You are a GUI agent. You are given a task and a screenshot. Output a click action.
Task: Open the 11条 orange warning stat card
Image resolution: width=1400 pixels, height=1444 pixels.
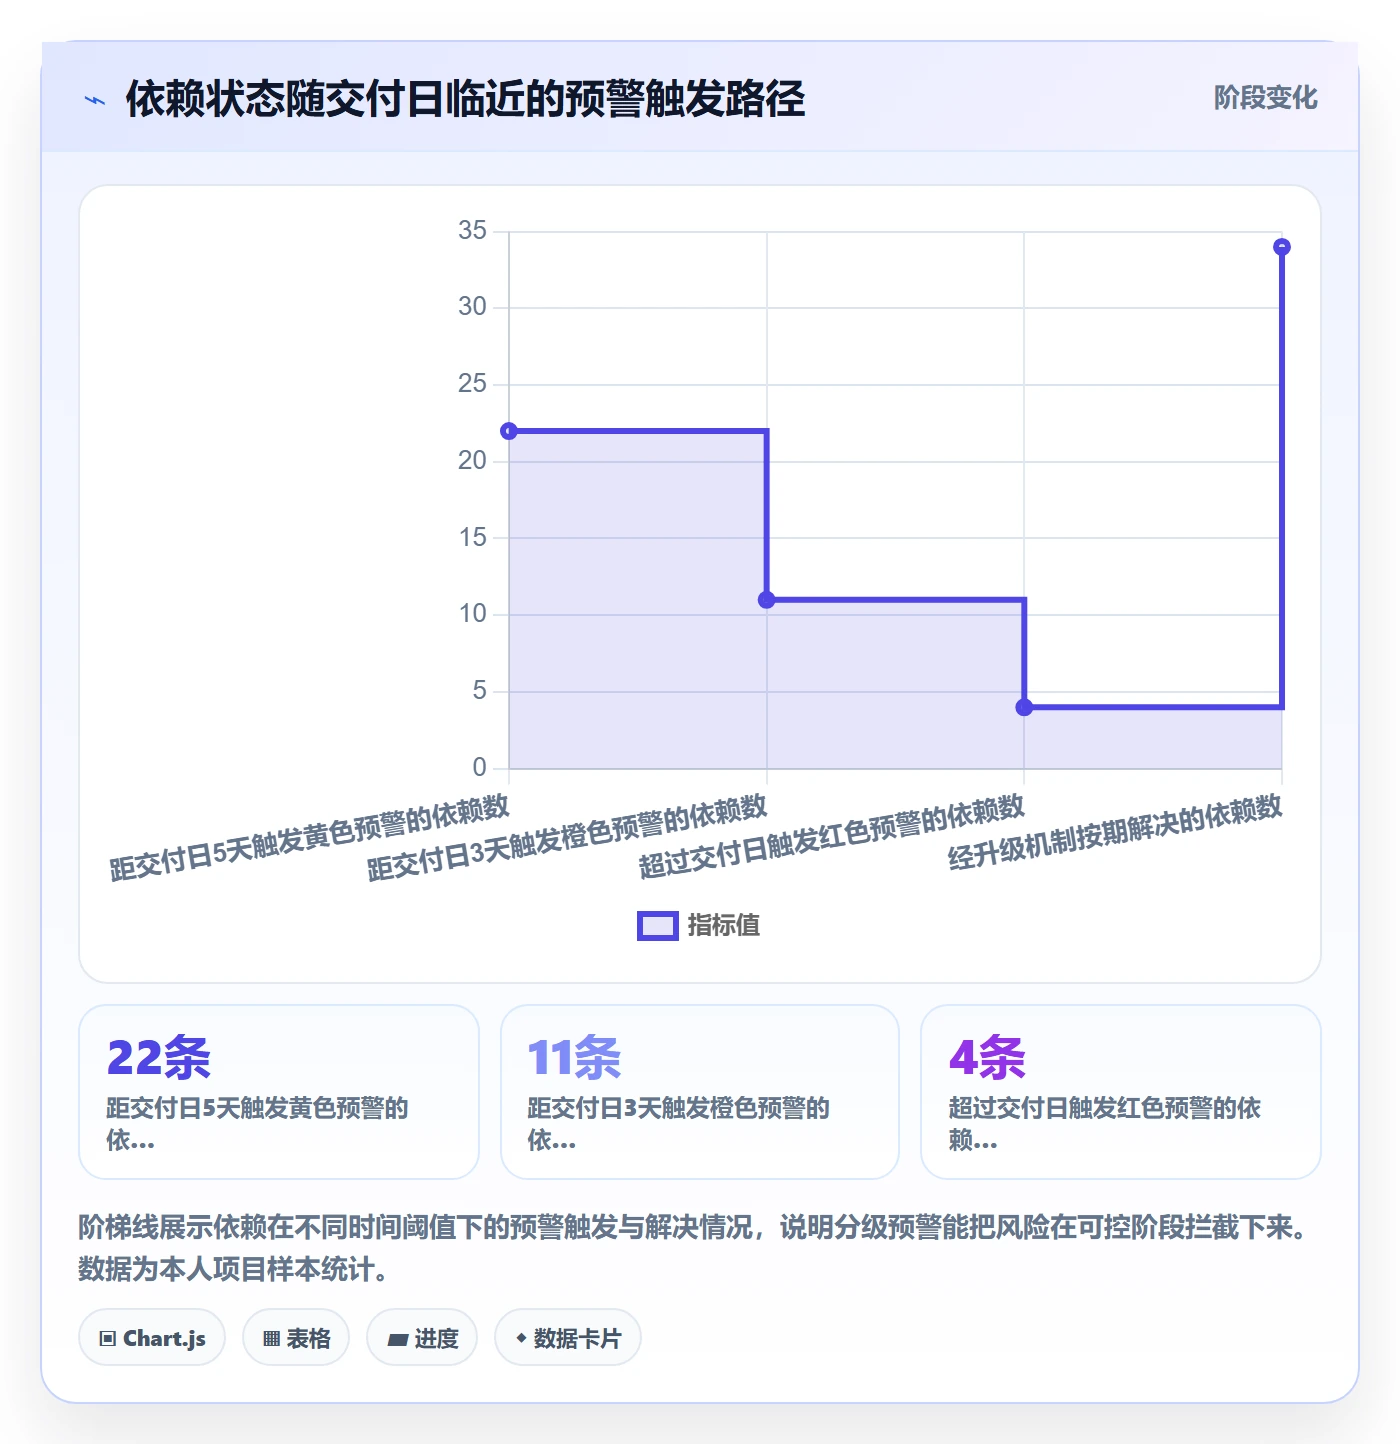coord(700,1092)
